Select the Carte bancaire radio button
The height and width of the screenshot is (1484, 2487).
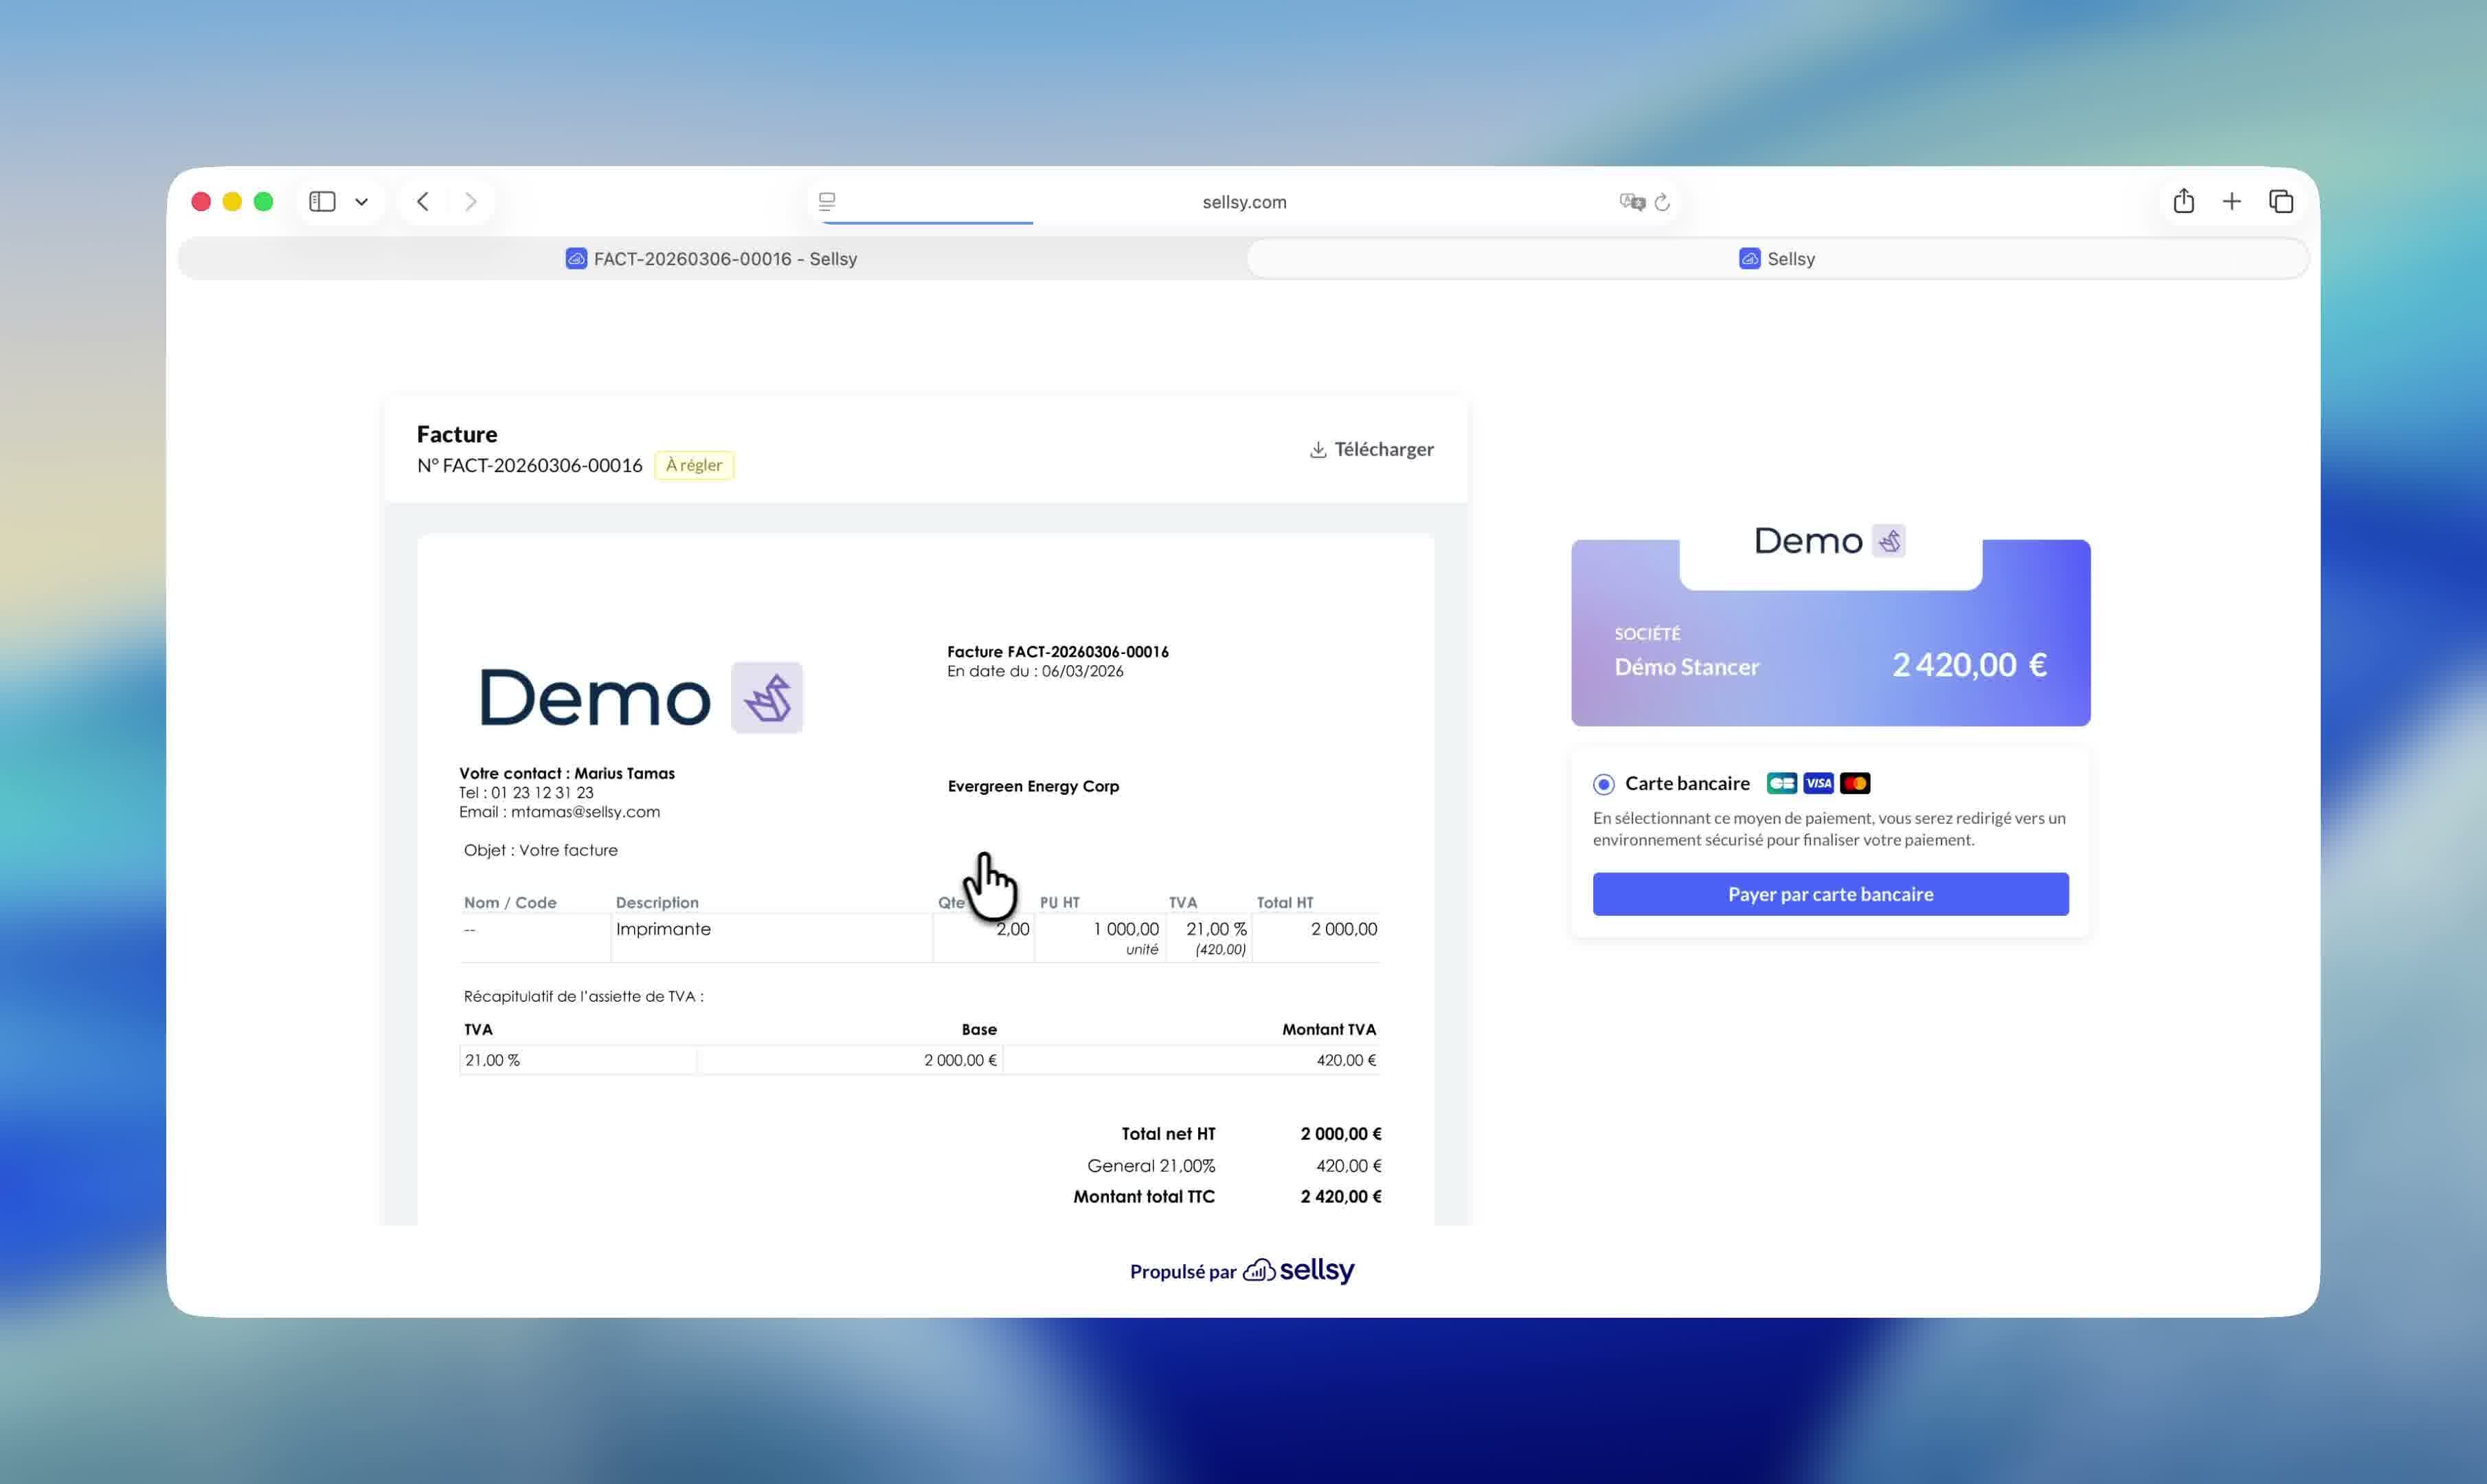1603,784
